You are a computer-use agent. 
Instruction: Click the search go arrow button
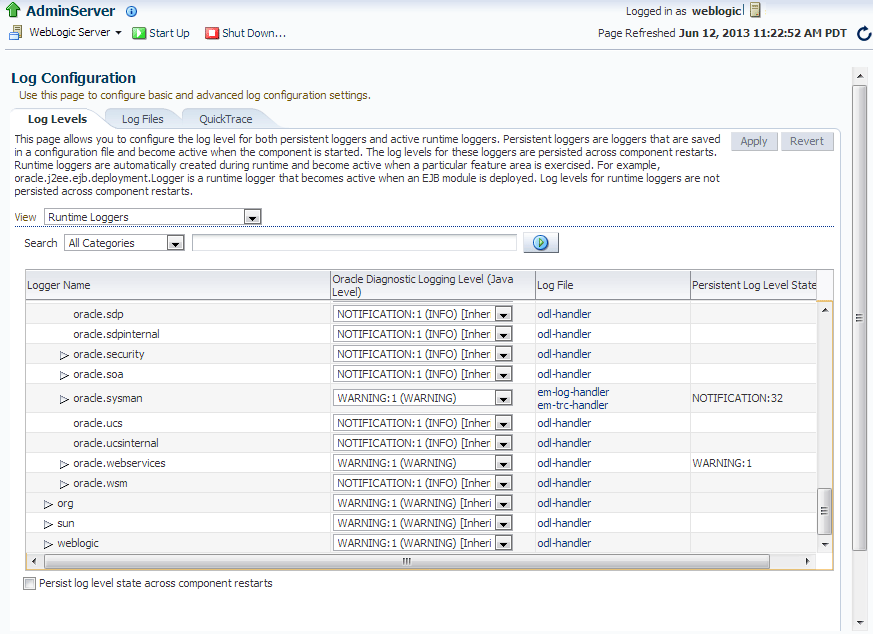pyautogui.click(x=540, y=242)
